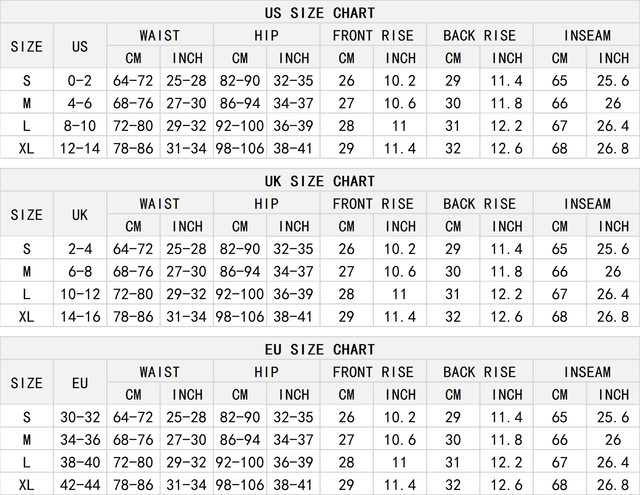This screenshot has height=495, width=640.
Task: Select the EU column header cell
Action: [80, 383]
